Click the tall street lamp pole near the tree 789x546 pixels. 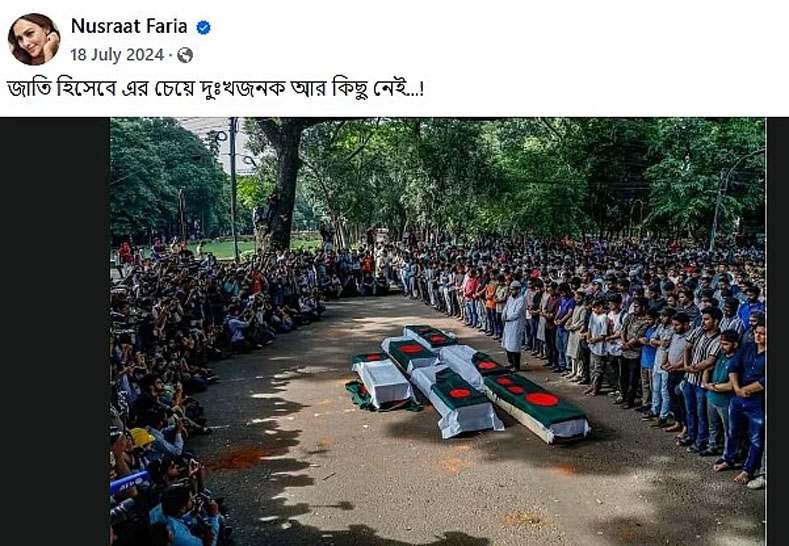click(x=234, y=189)
